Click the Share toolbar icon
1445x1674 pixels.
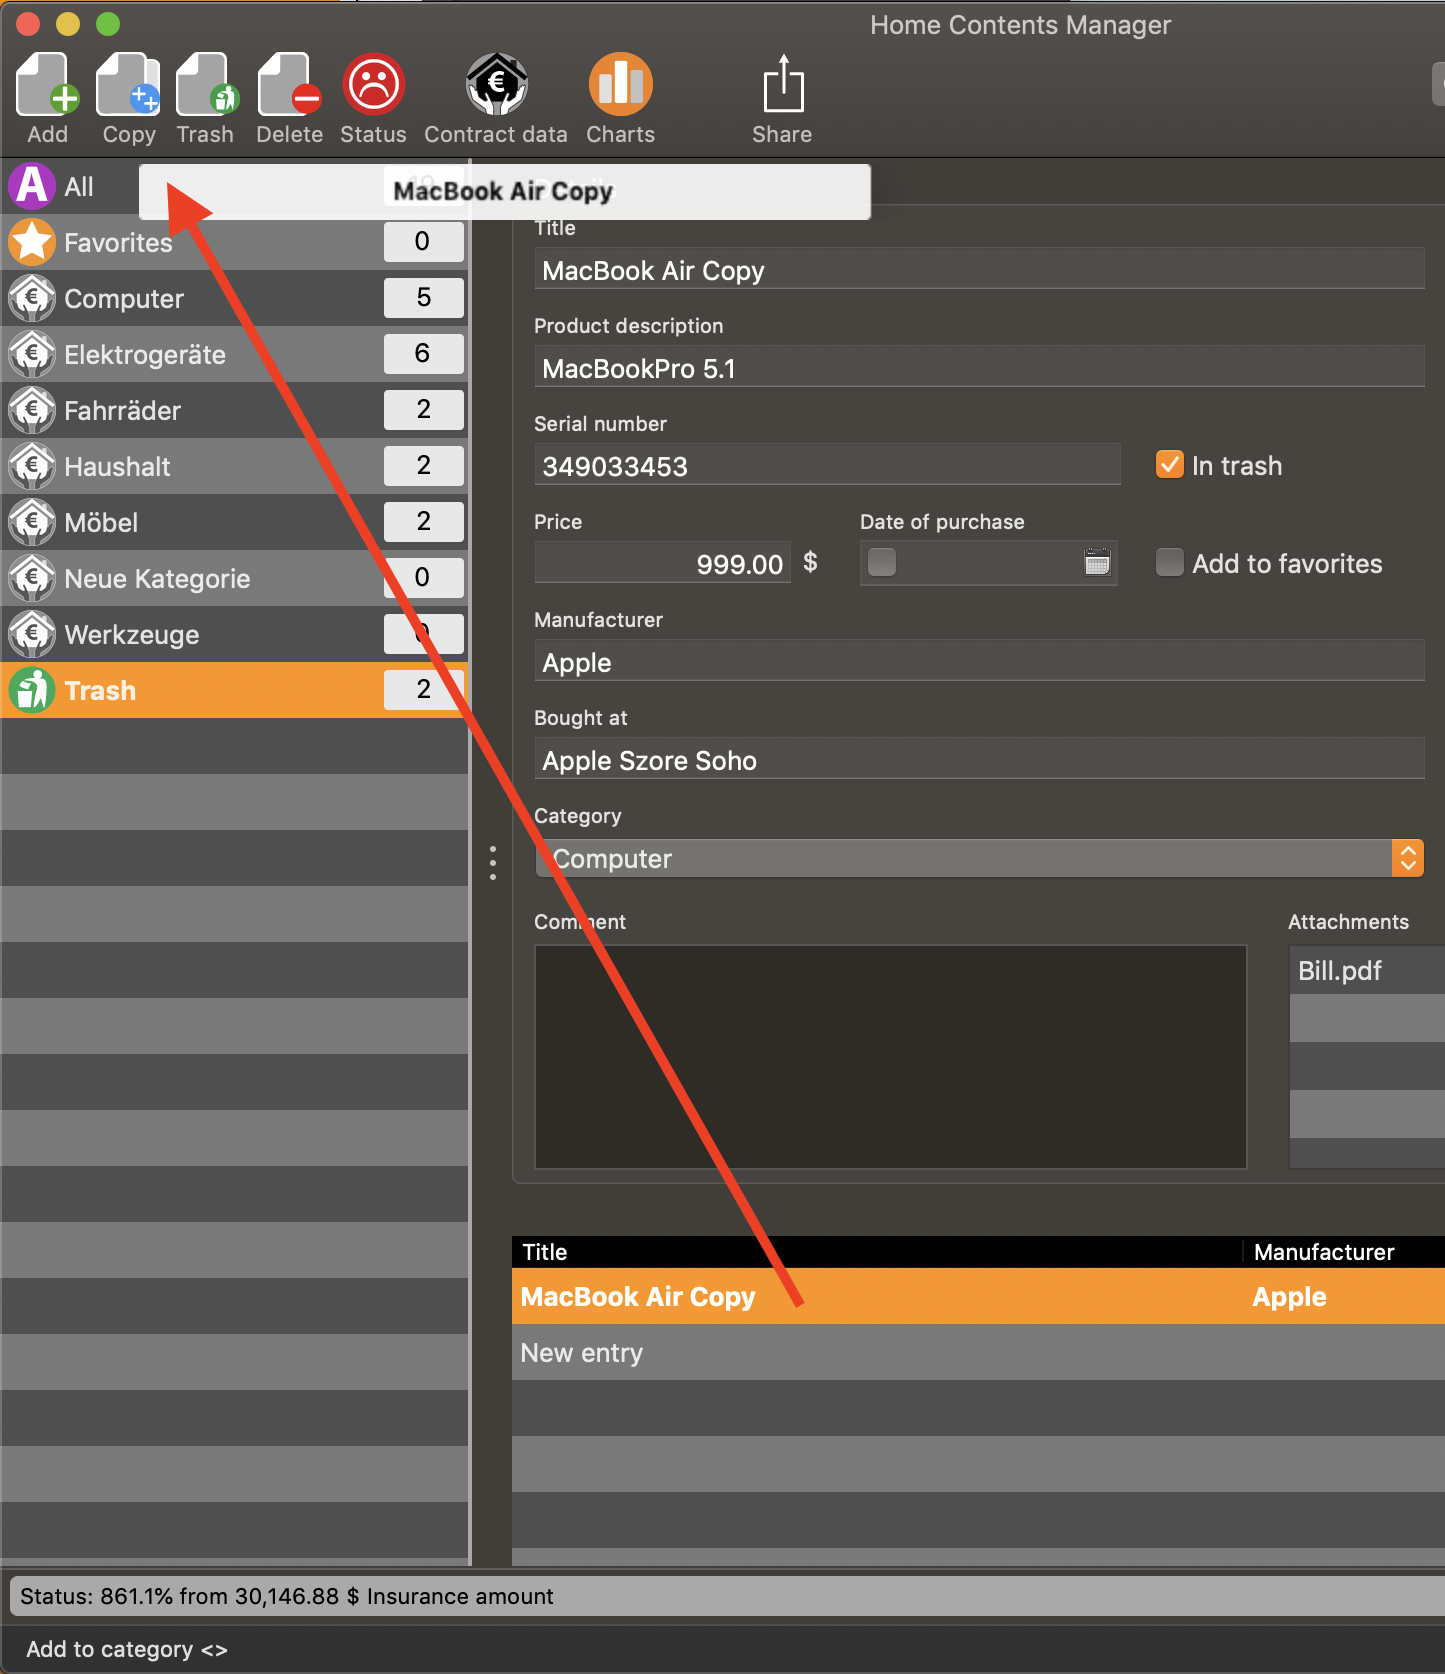(x=783, y=85)
